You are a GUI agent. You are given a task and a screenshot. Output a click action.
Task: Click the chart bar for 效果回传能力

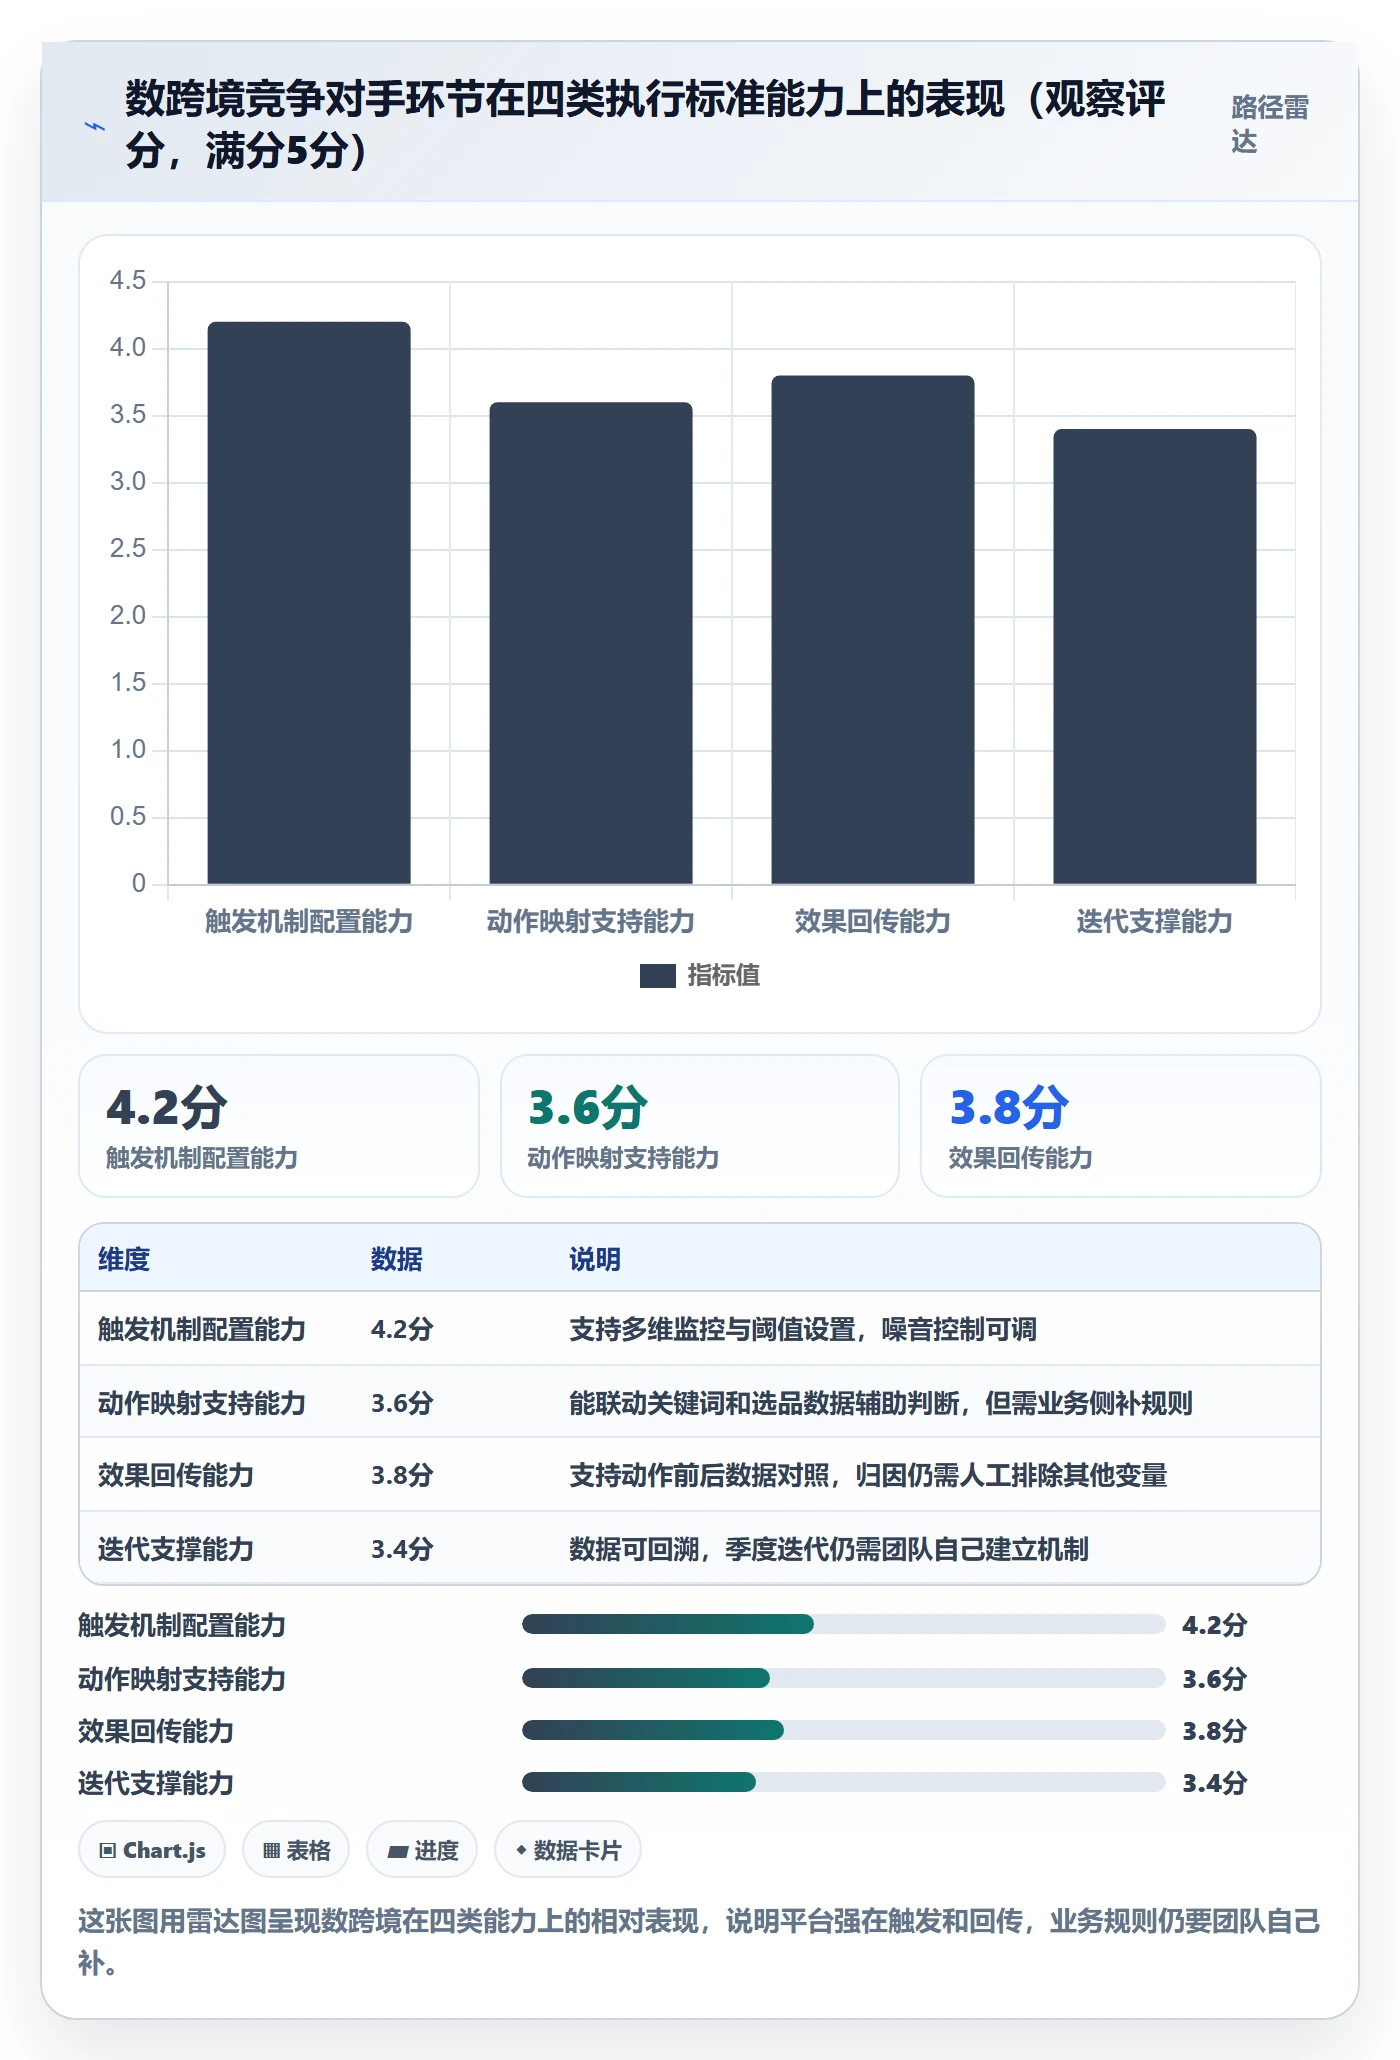pyautogui.click(x=873, y=630)
